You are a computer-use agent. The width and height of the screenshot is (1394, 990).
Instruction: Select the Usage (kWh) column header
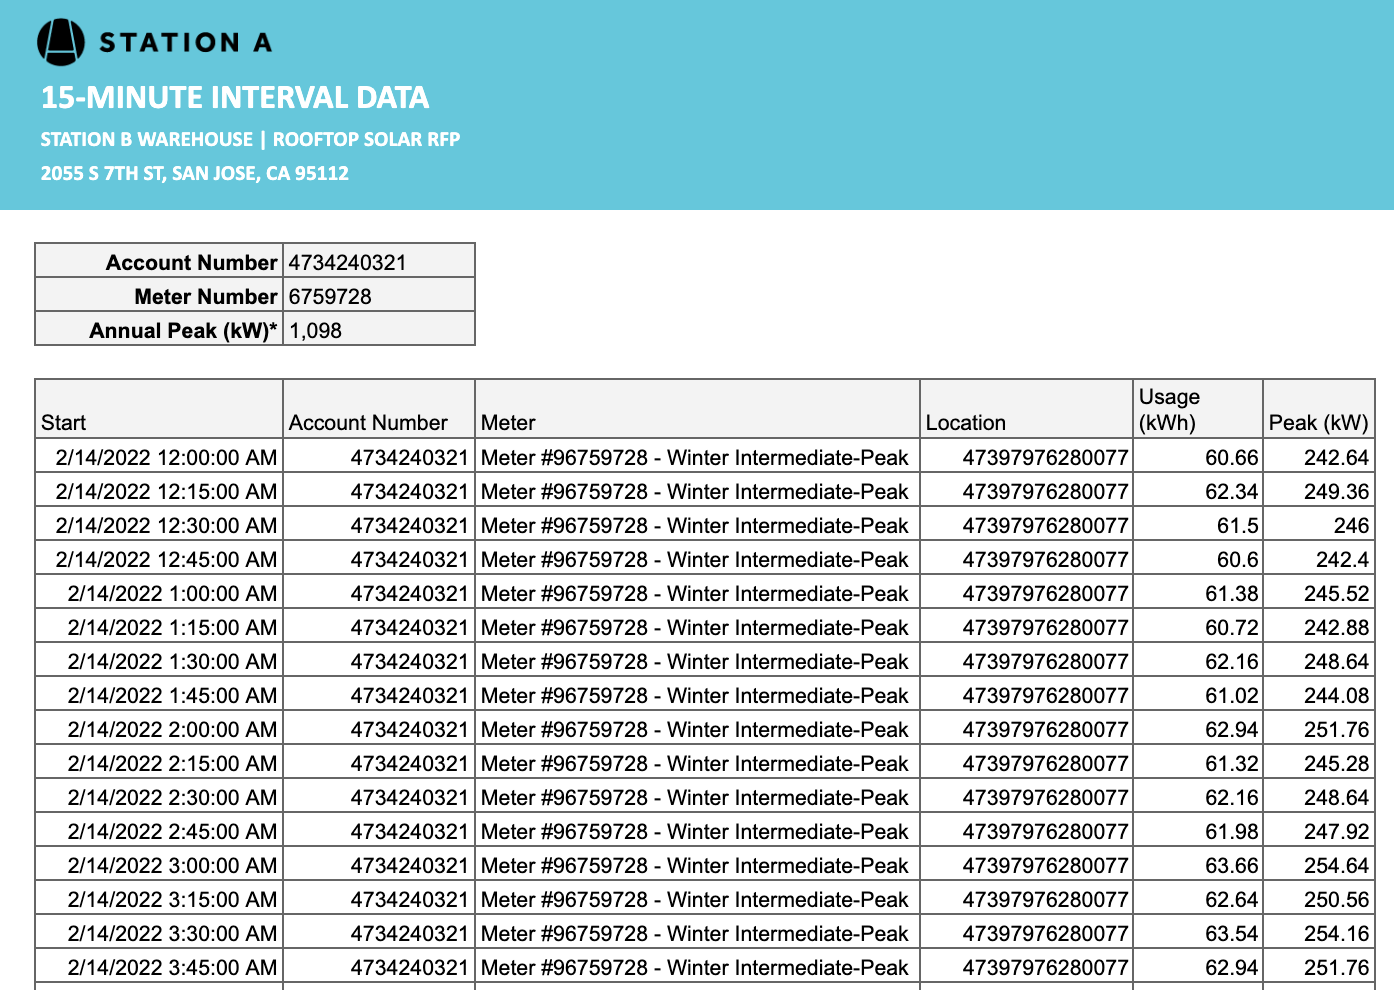[x=1197, y=409]
